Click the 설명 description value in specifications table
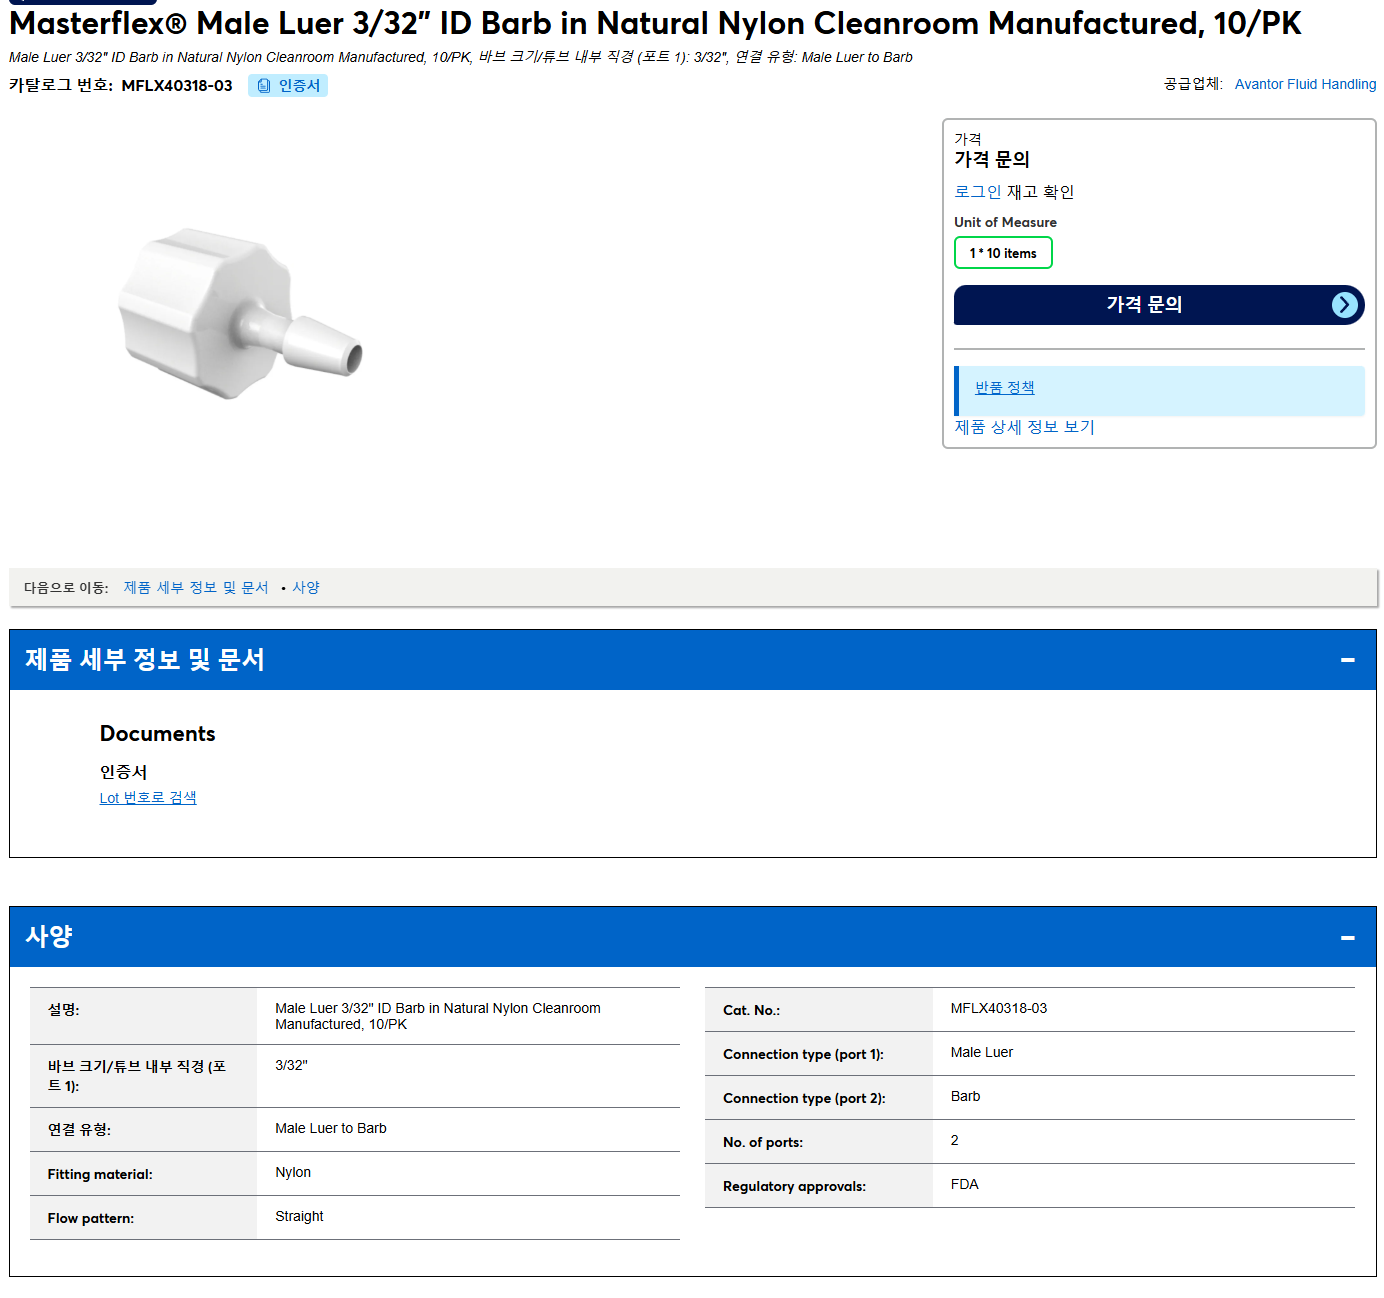Viewport: 1384px width, 1298px height. coord(438,1017)
